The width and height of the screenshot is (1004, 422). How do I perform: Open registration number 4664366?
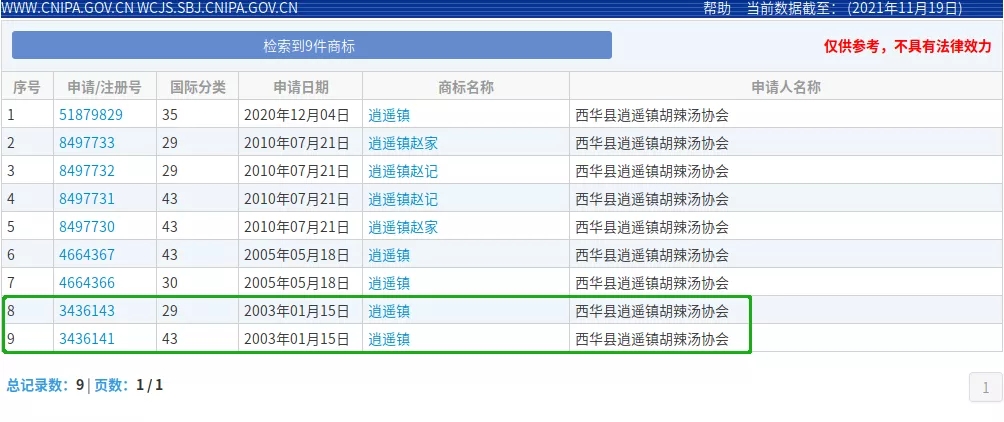tap(87, 283)
